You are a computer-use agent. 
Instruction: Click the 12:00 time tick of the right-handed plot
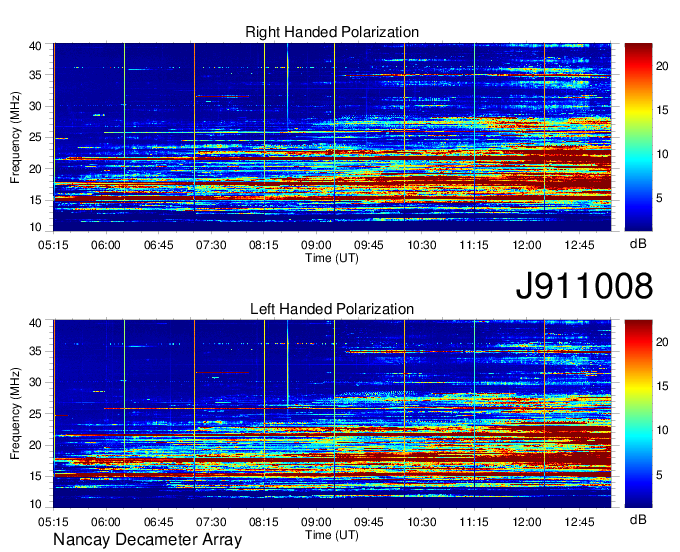tap(527, 245)
